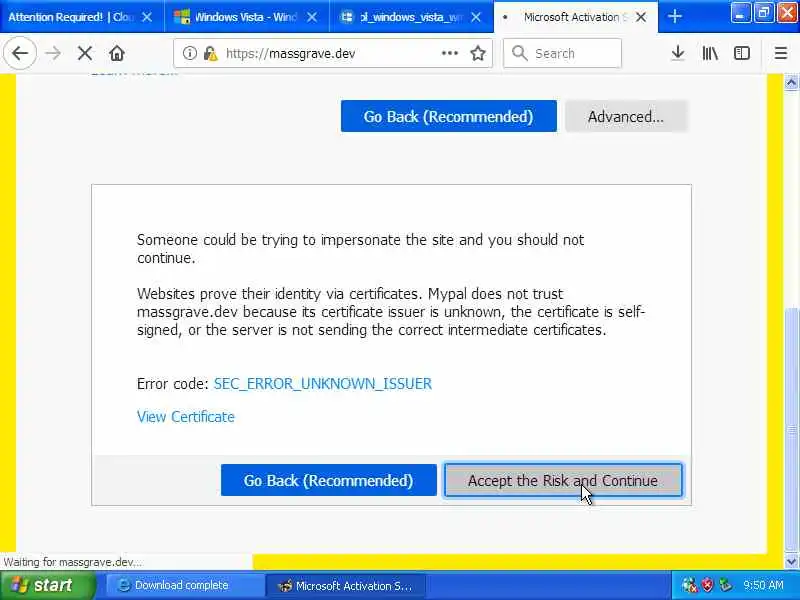Click upper Go Back (Recommended) button
Image resolution: width=800 pixels, height=600 pixels.
click(448, 116)
